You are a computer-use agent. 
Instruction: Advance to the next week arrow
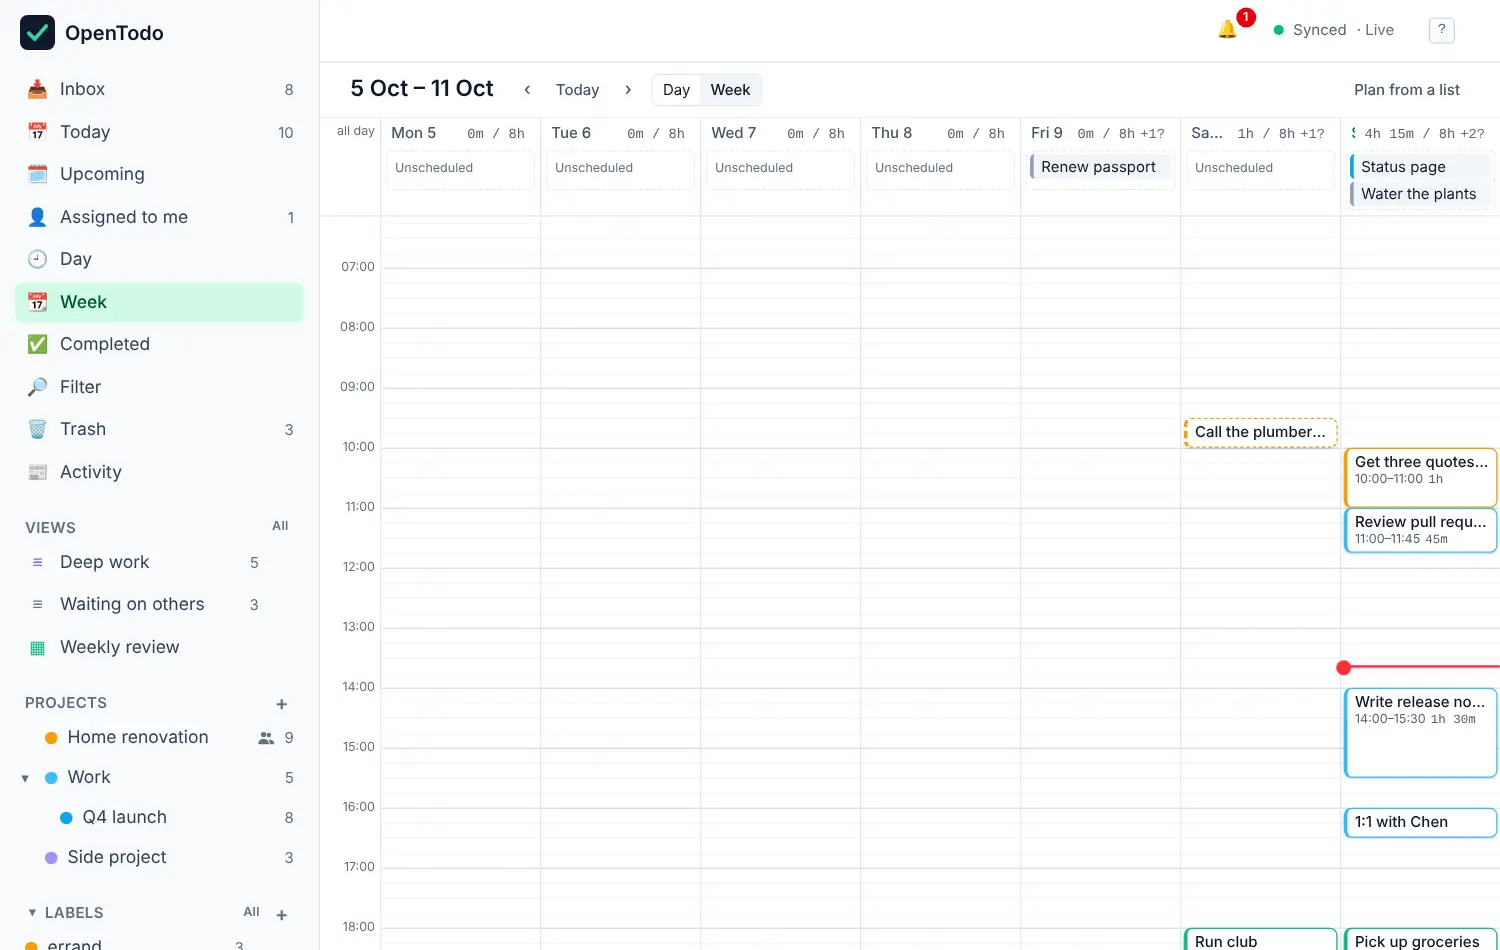(x=628, y=90)
